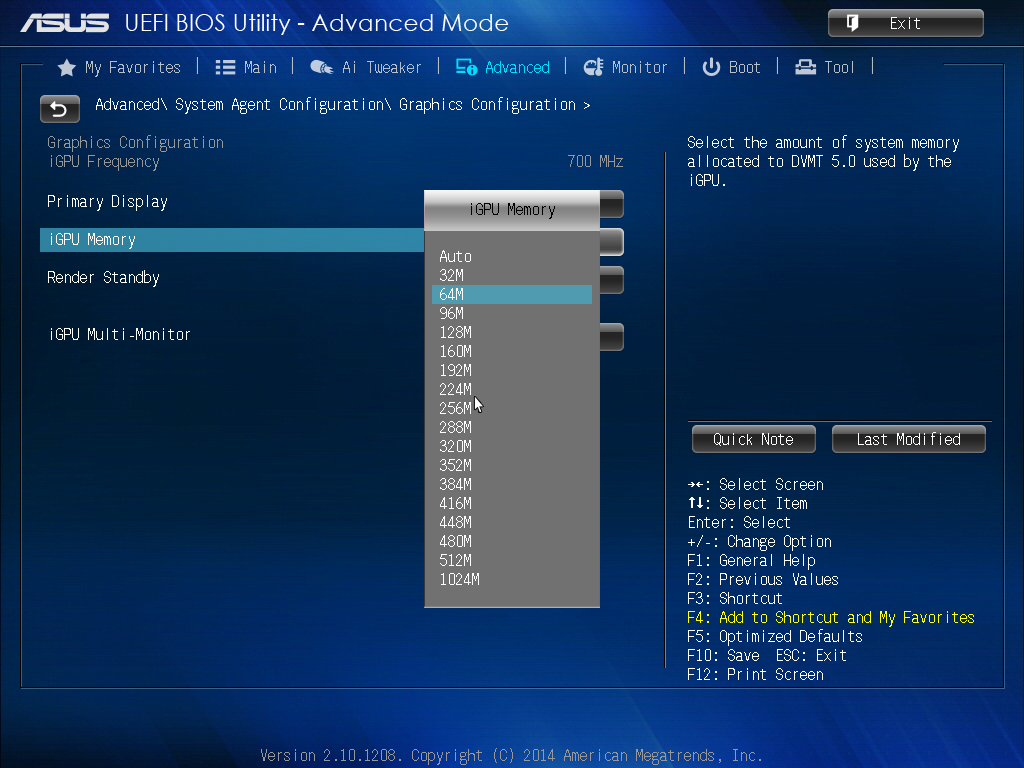Open the Ai Tweaker tab

click(366, 67)
